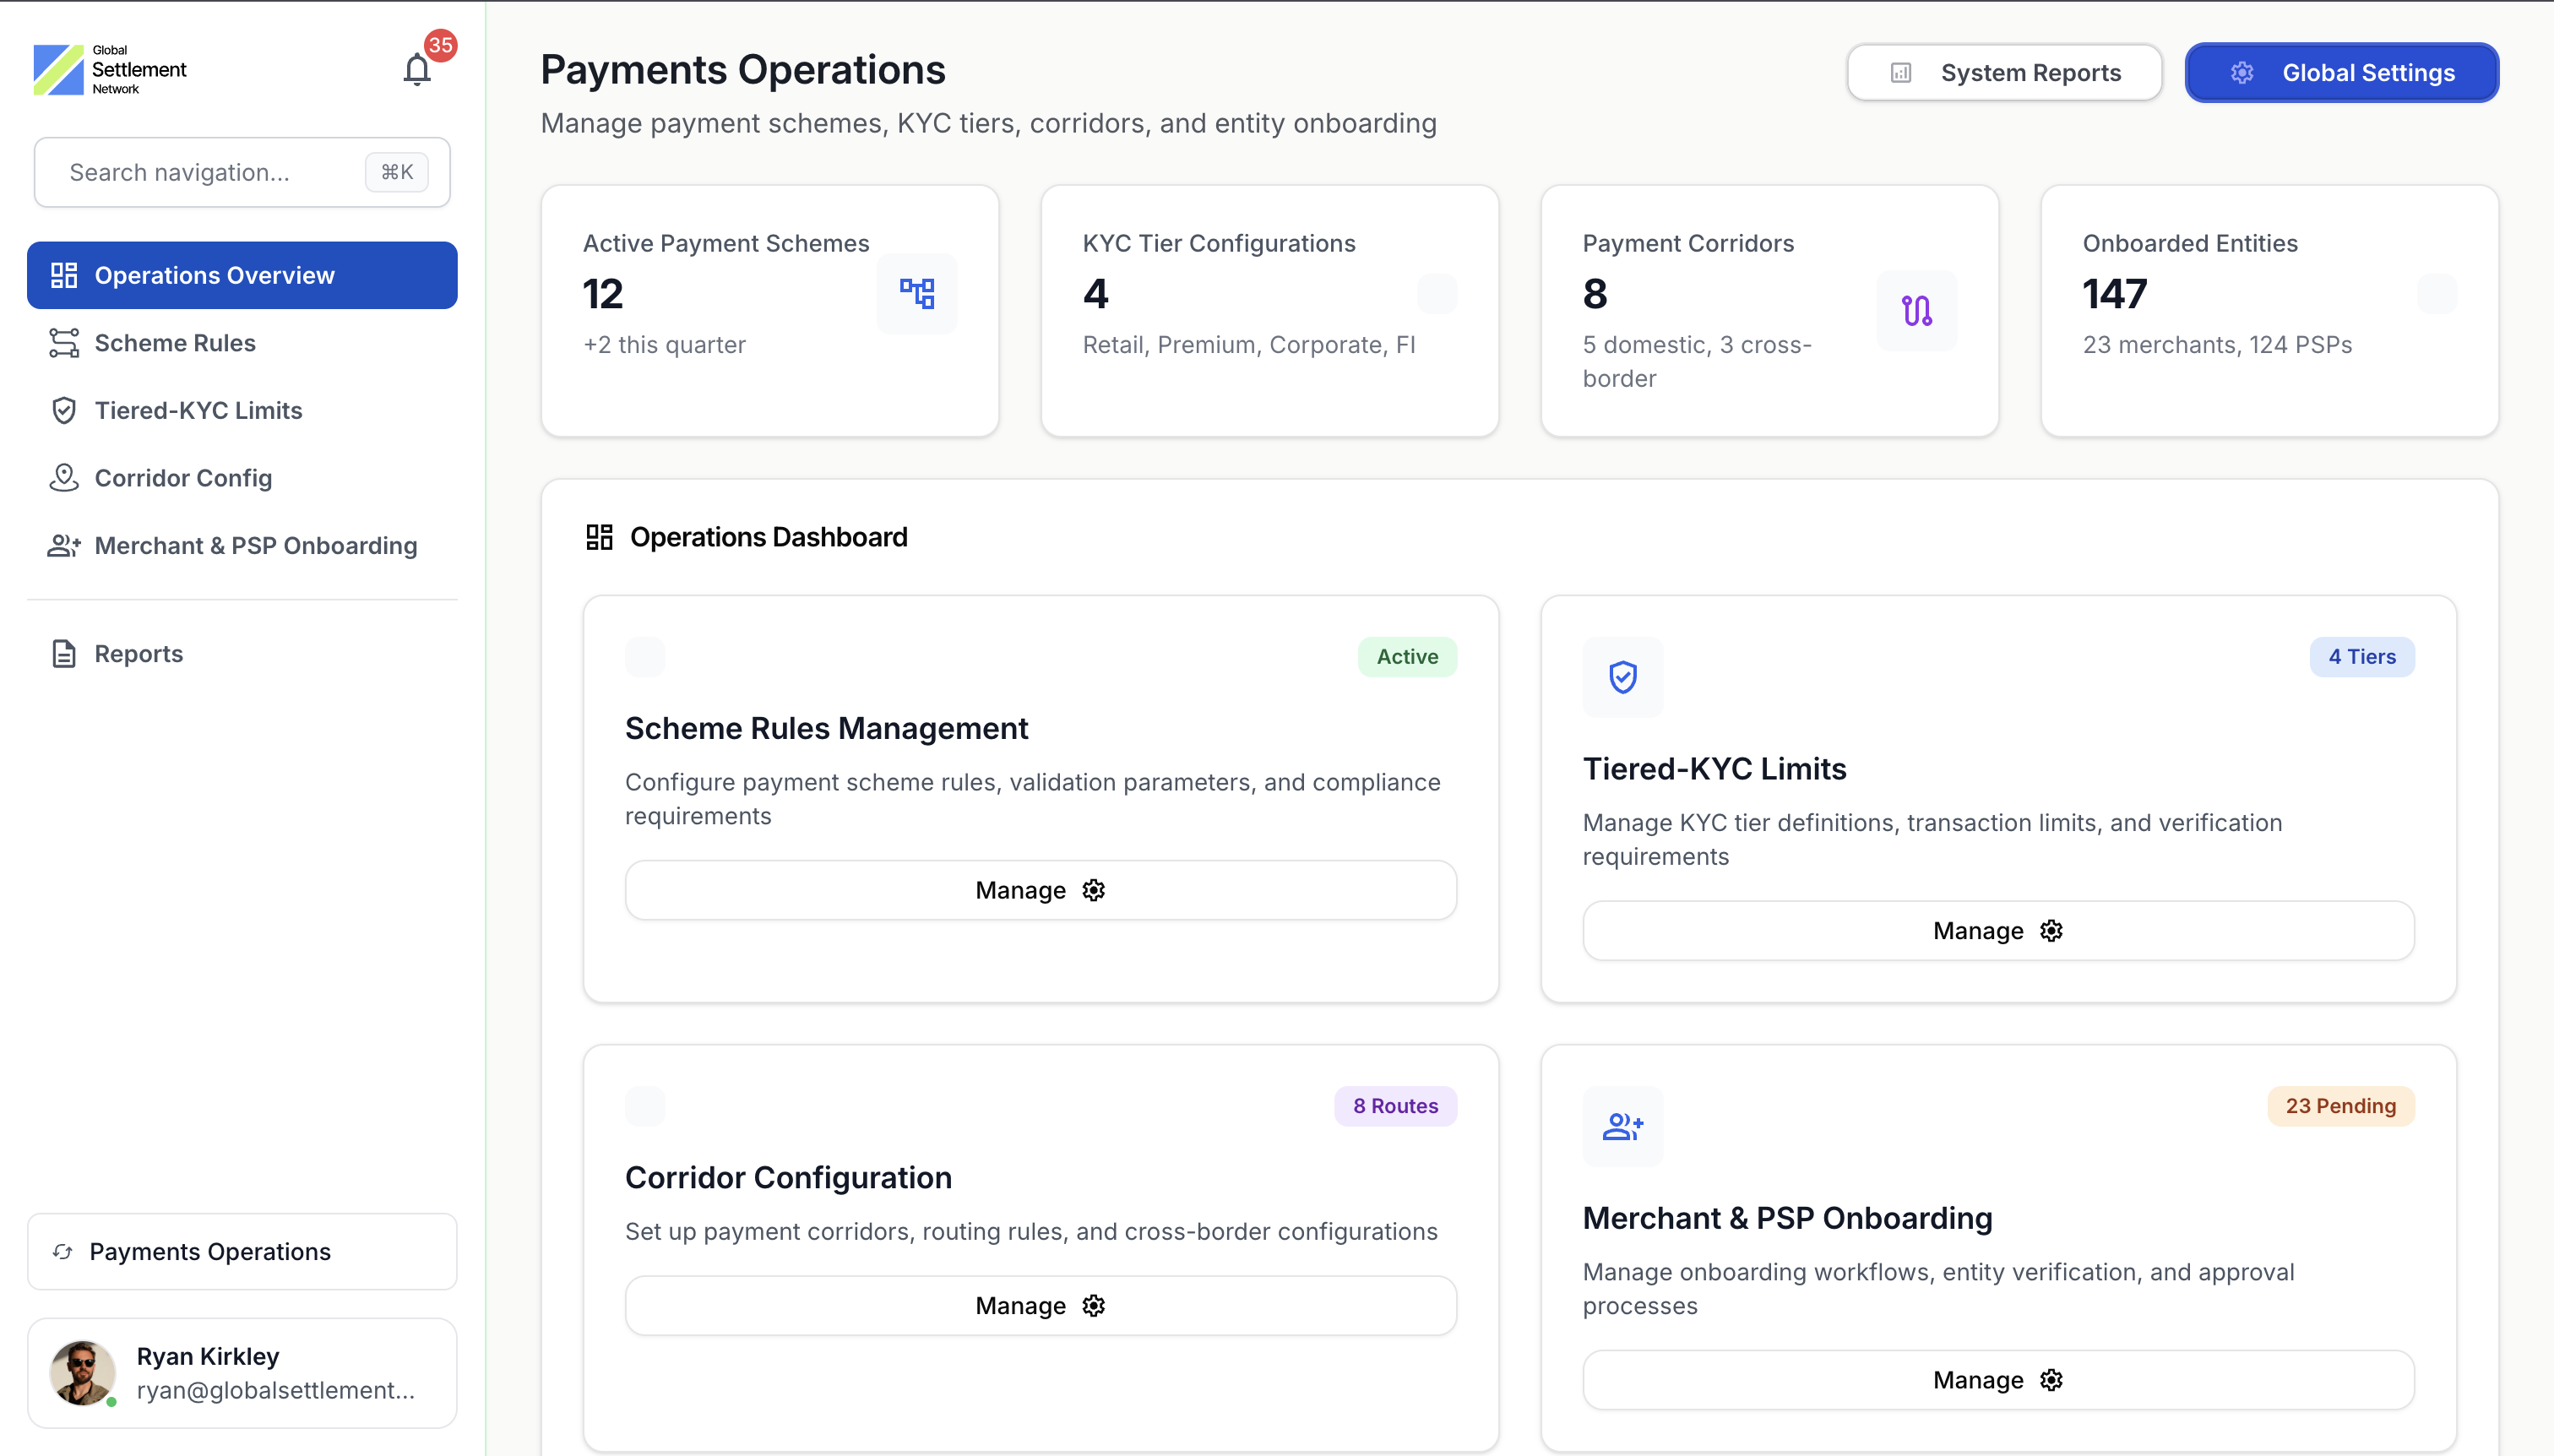Click the Payment Corridors route icon

(1916, 311)
